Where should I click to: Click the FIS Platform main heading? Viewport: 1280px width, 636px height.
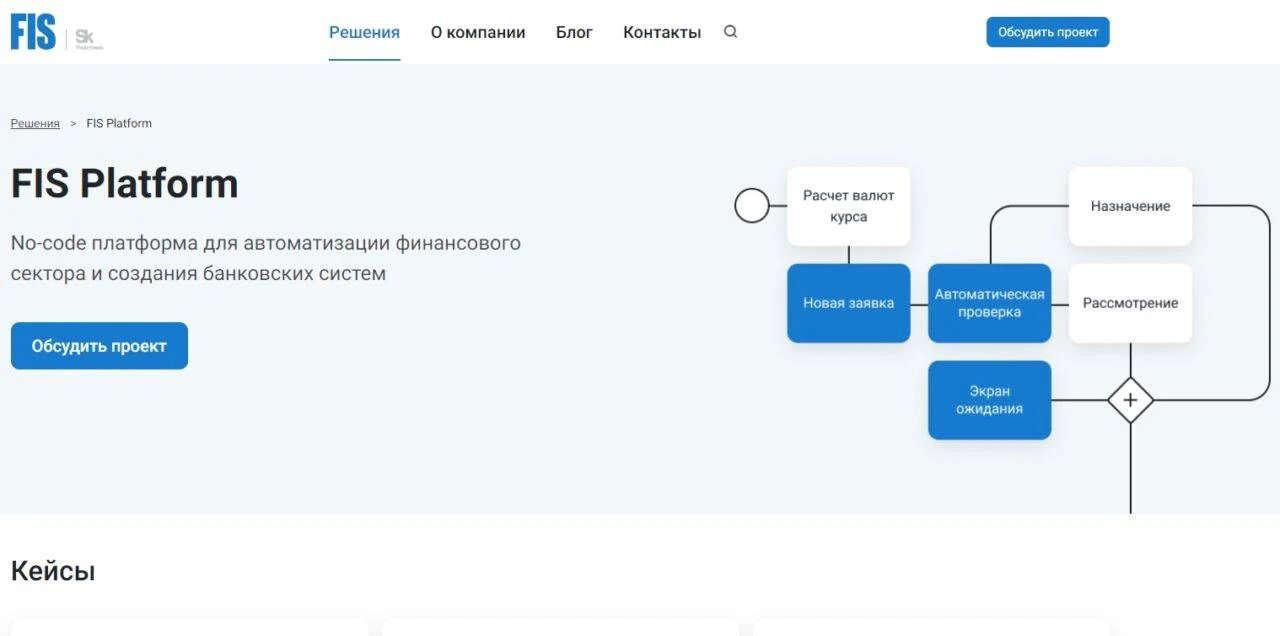click(x=125, y=184)
